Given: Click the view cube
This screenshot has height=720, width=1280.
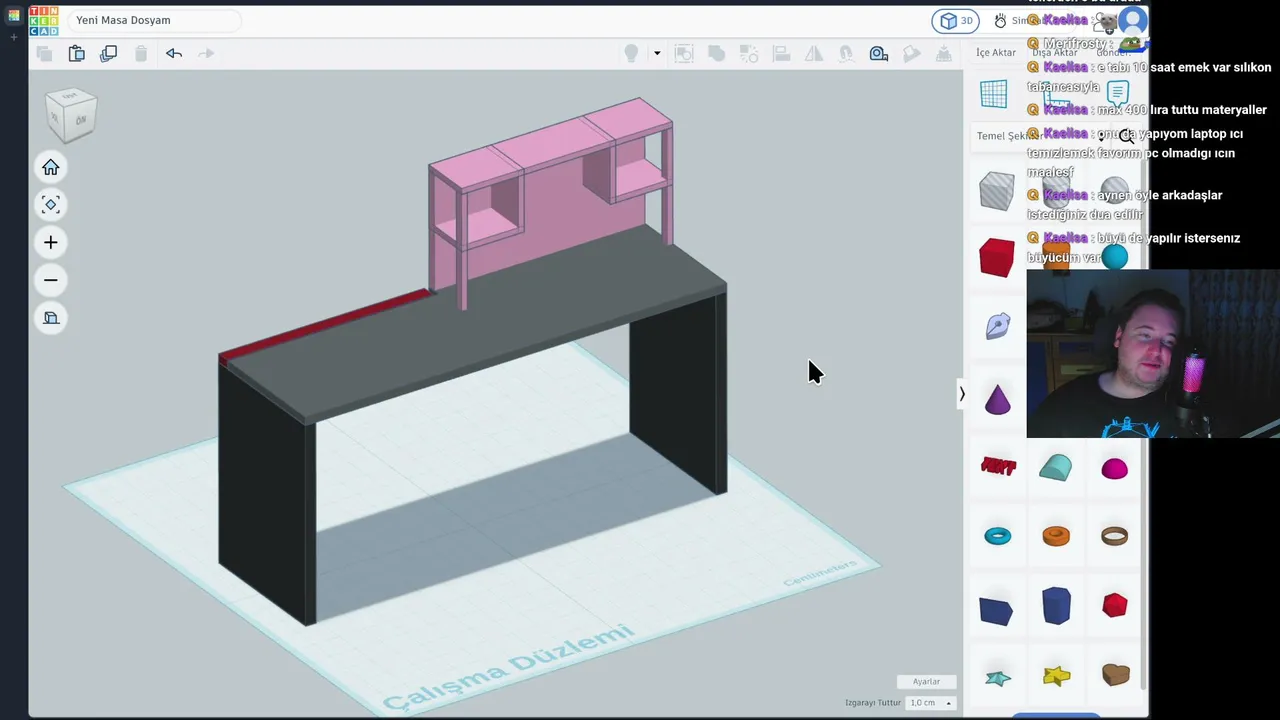Looking at the screenshot, I should [71, 113].
